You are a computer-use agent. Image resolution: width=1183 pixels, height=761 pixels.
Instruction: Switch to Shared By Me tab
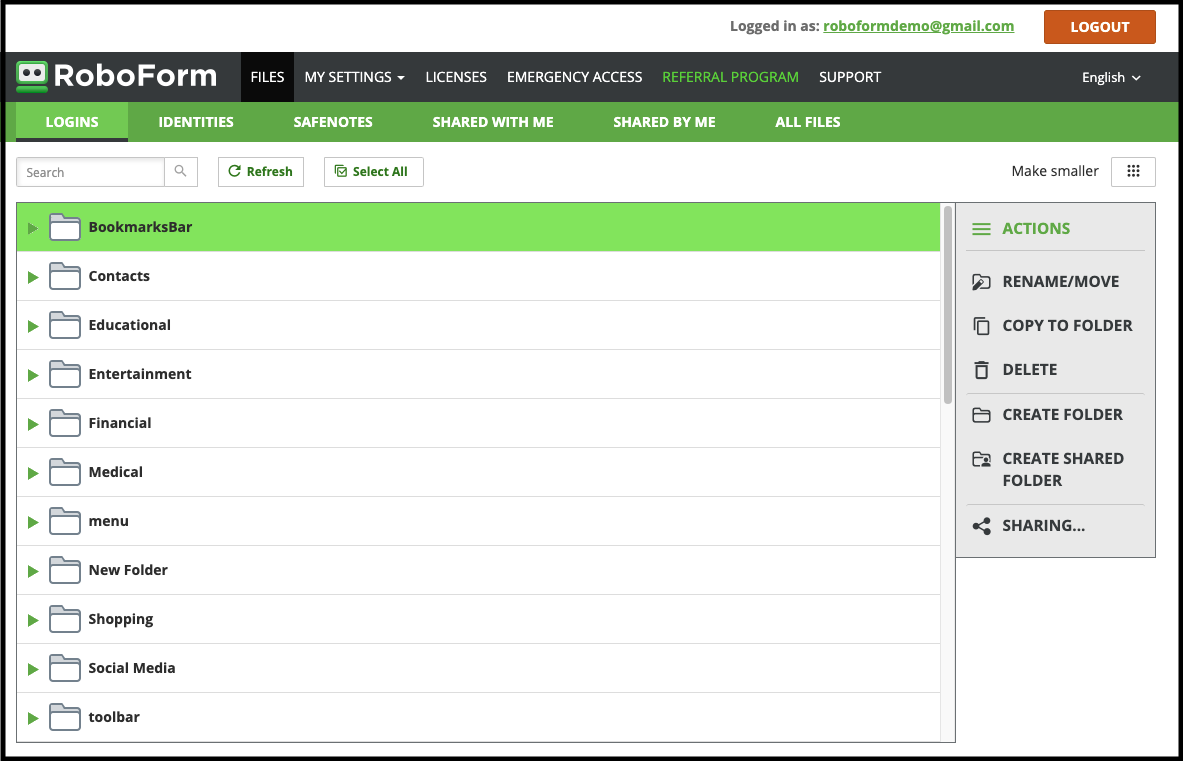point(664,121)
